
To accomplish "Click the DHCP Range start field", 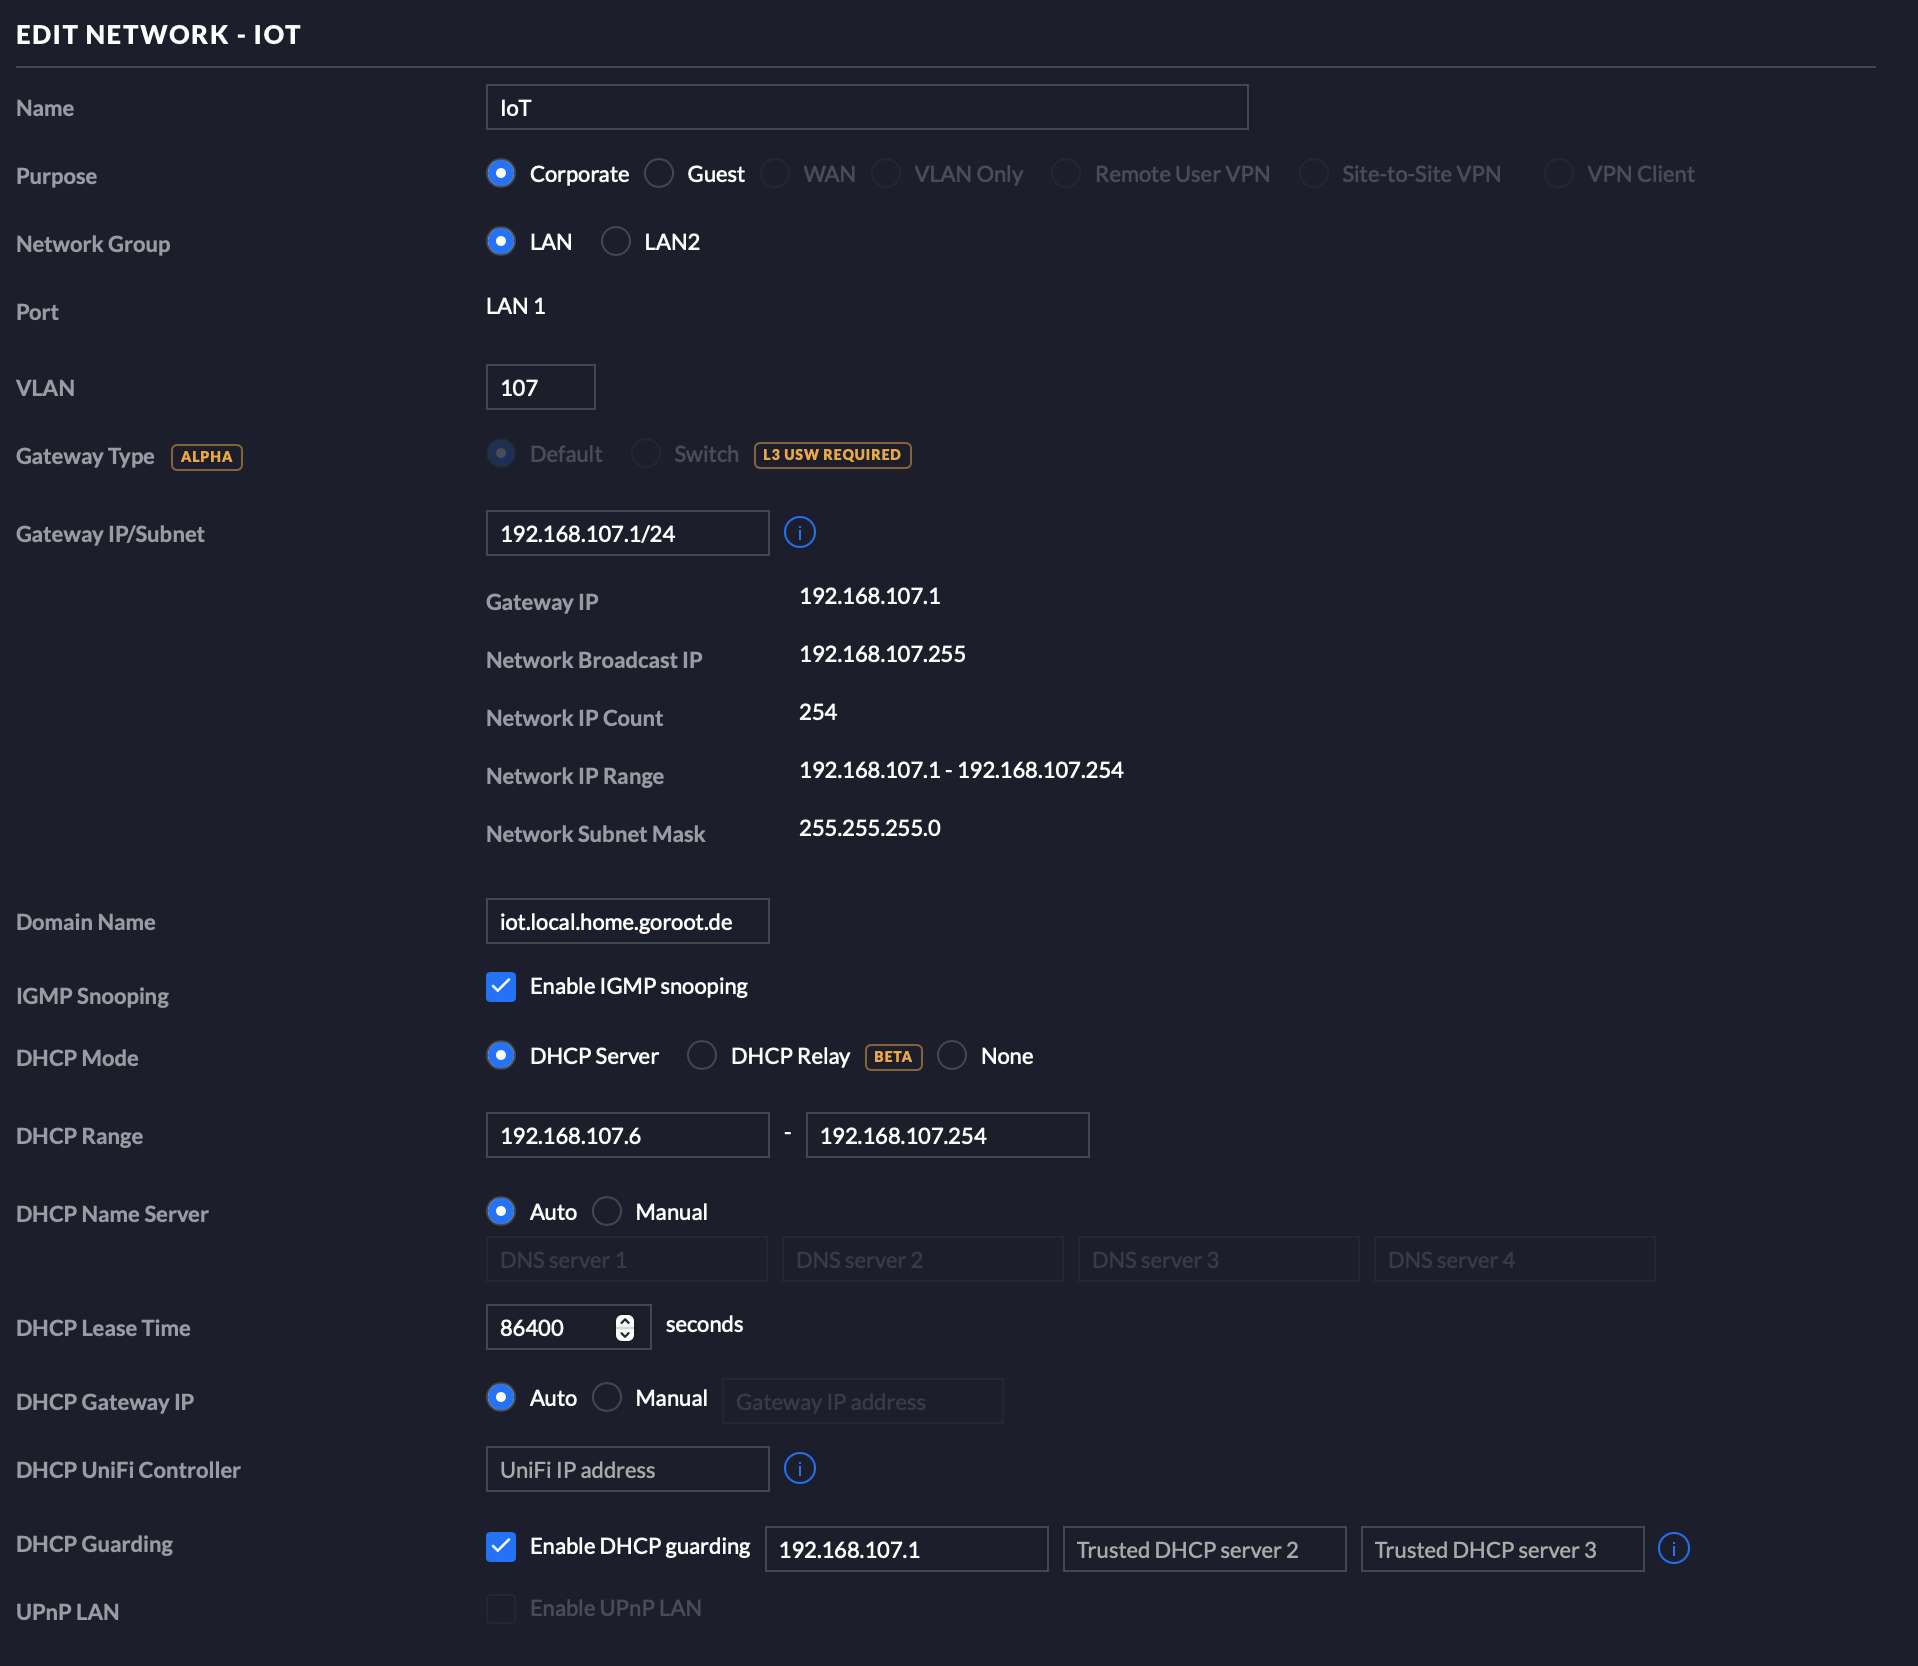I will tap(628, 1135).
